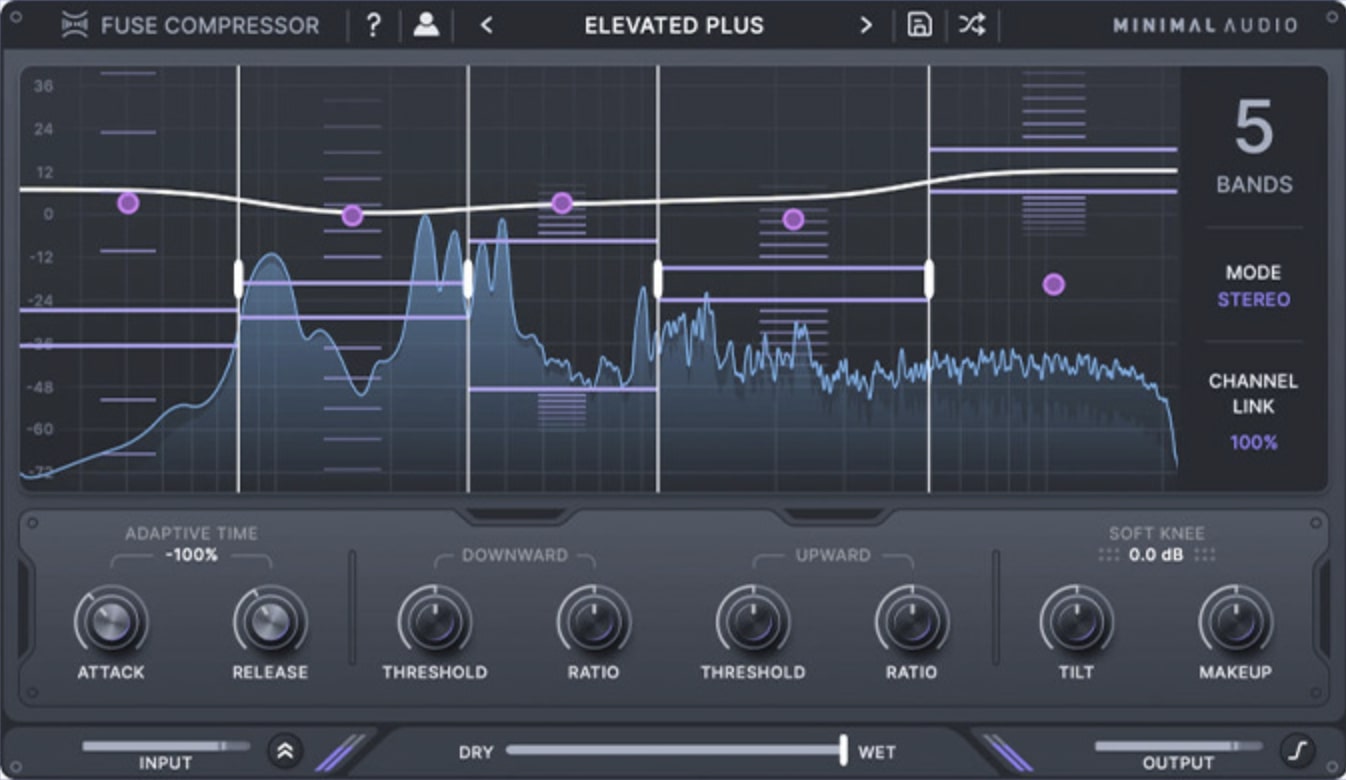Viewport: 1346px width, 780px height.
Task: Click the Upward Ratio knob
Action: [x=911, y=621]
